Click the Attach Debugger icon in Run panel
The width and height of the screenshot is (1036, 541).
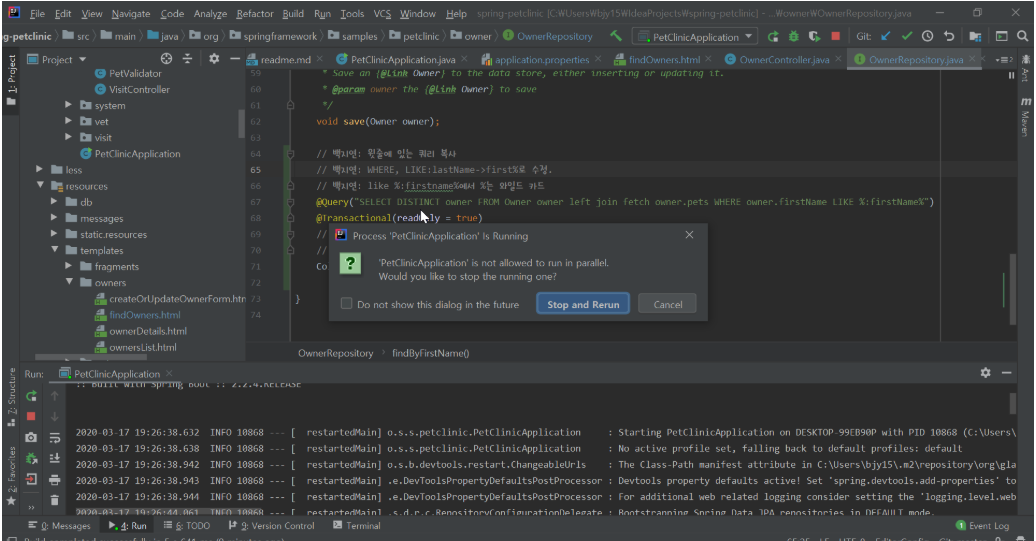tap(31, 458)
